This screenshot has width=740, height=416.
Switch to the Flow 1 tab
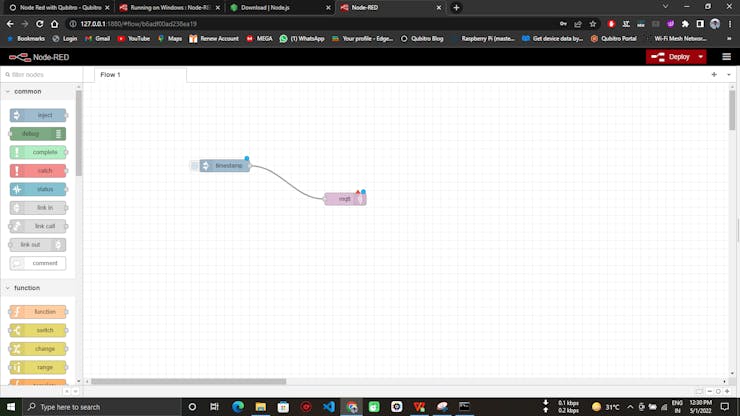110,75
